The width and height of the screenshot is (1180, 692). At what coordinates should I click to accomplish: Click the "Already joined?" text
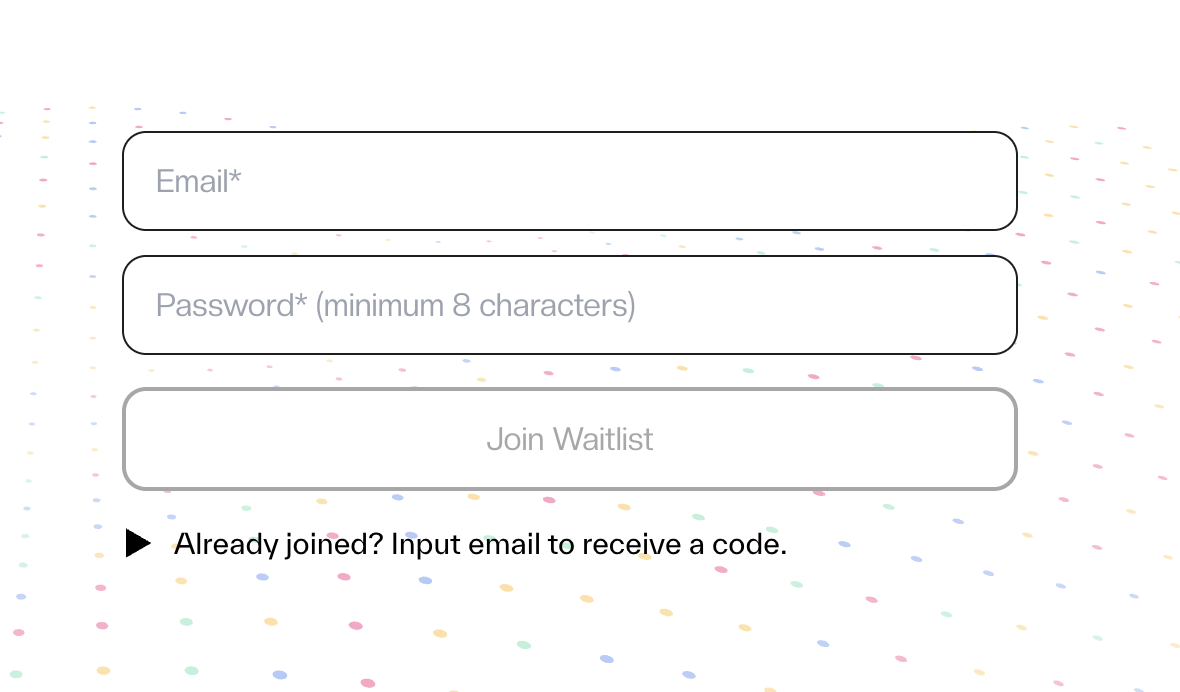pos(278,544)
